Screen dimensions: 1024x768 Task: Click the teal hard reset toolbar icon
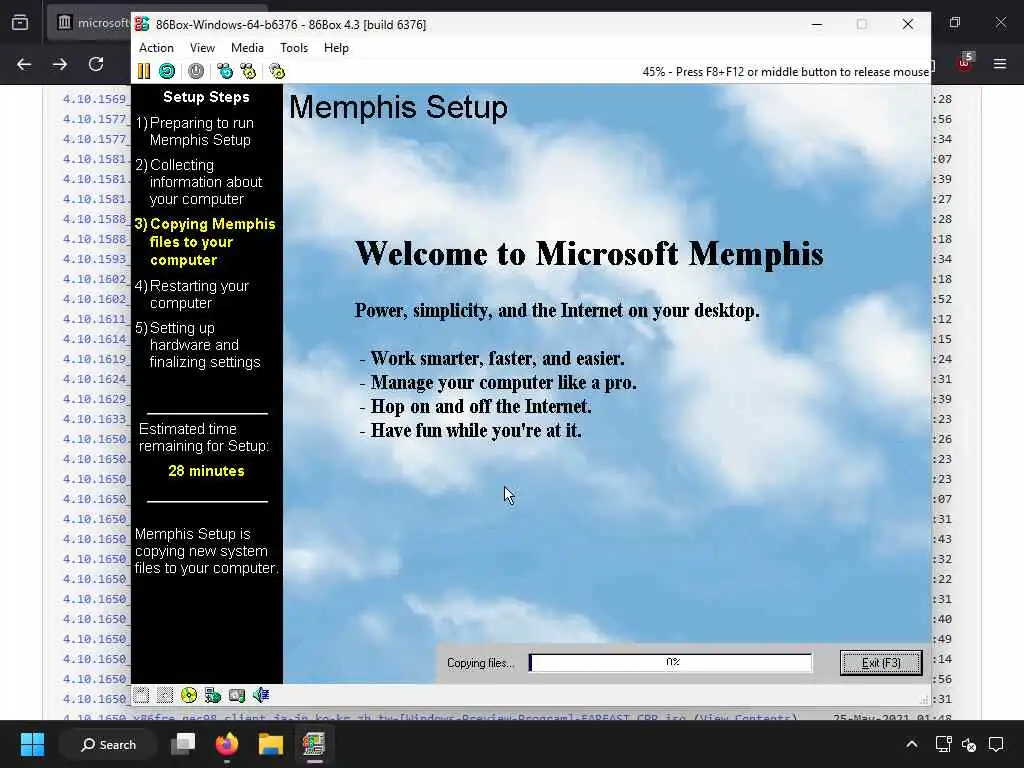[167, 71]
